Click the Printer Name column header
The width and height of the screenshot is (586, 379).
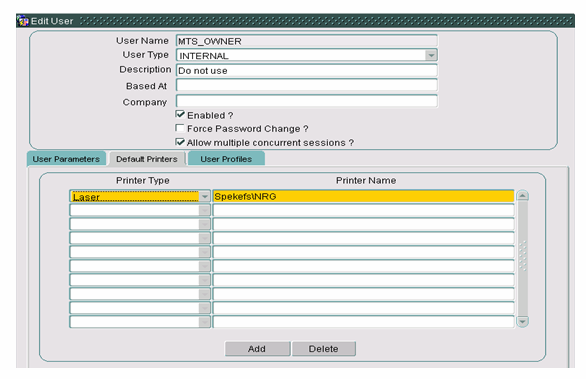pyautogui.click(x=366, y=181)
